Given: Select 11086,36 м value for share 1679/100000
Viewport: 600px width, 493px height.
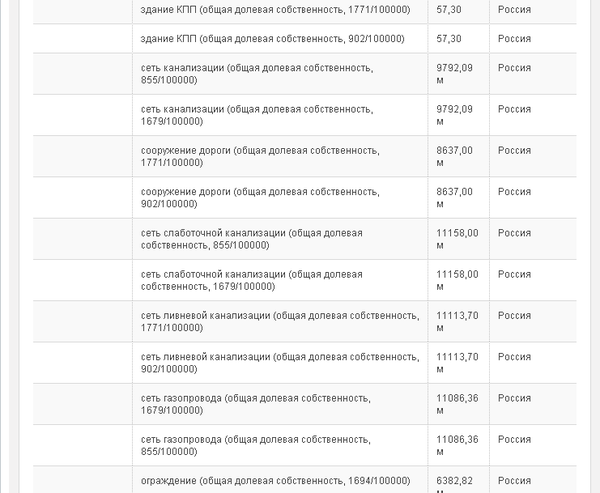Looking at the screenshot, I should (x=457, y=403).
